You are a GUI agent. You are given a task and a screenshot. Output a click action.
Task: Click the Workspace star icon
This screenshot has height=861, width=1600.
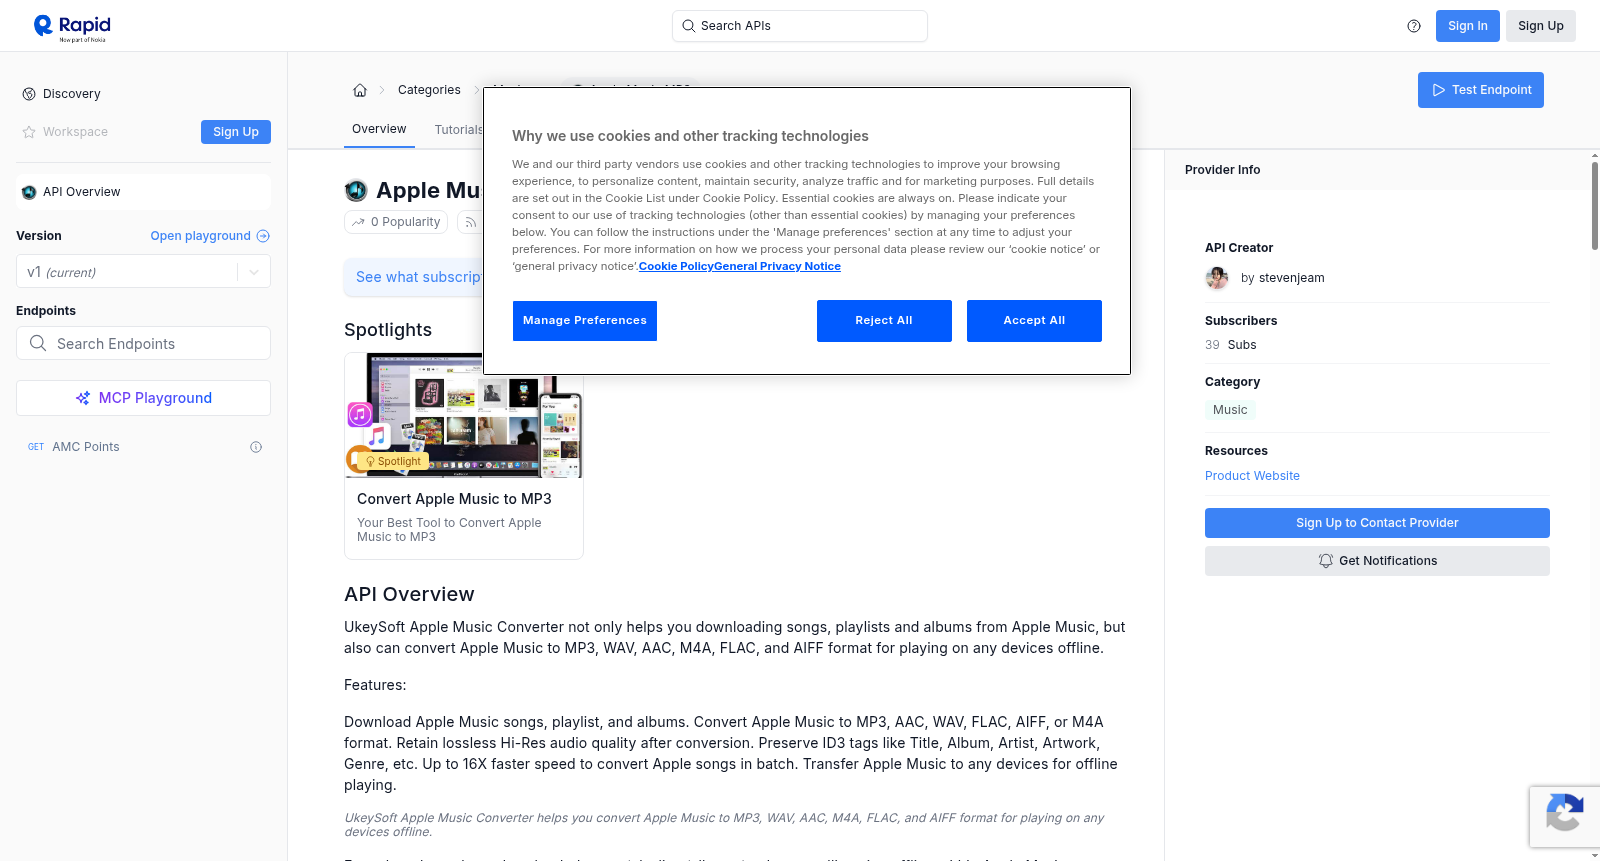point(29,132)
